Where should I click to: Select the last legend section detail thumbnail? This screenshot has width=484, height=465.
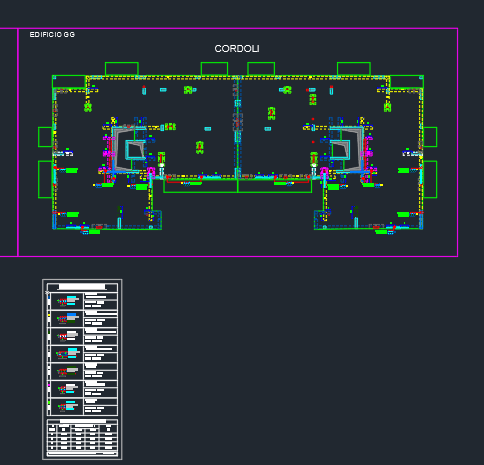pyautogui.click(x=68, y=406)
